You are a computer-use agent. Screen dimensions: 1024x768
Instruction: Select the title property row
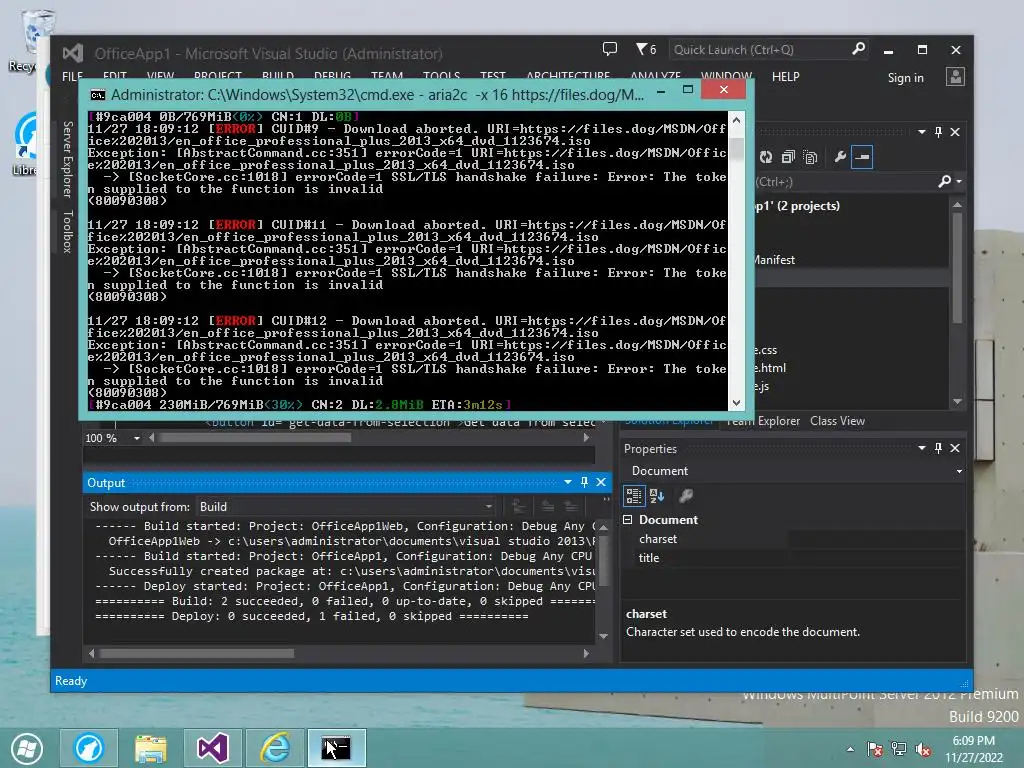[793, 558]
